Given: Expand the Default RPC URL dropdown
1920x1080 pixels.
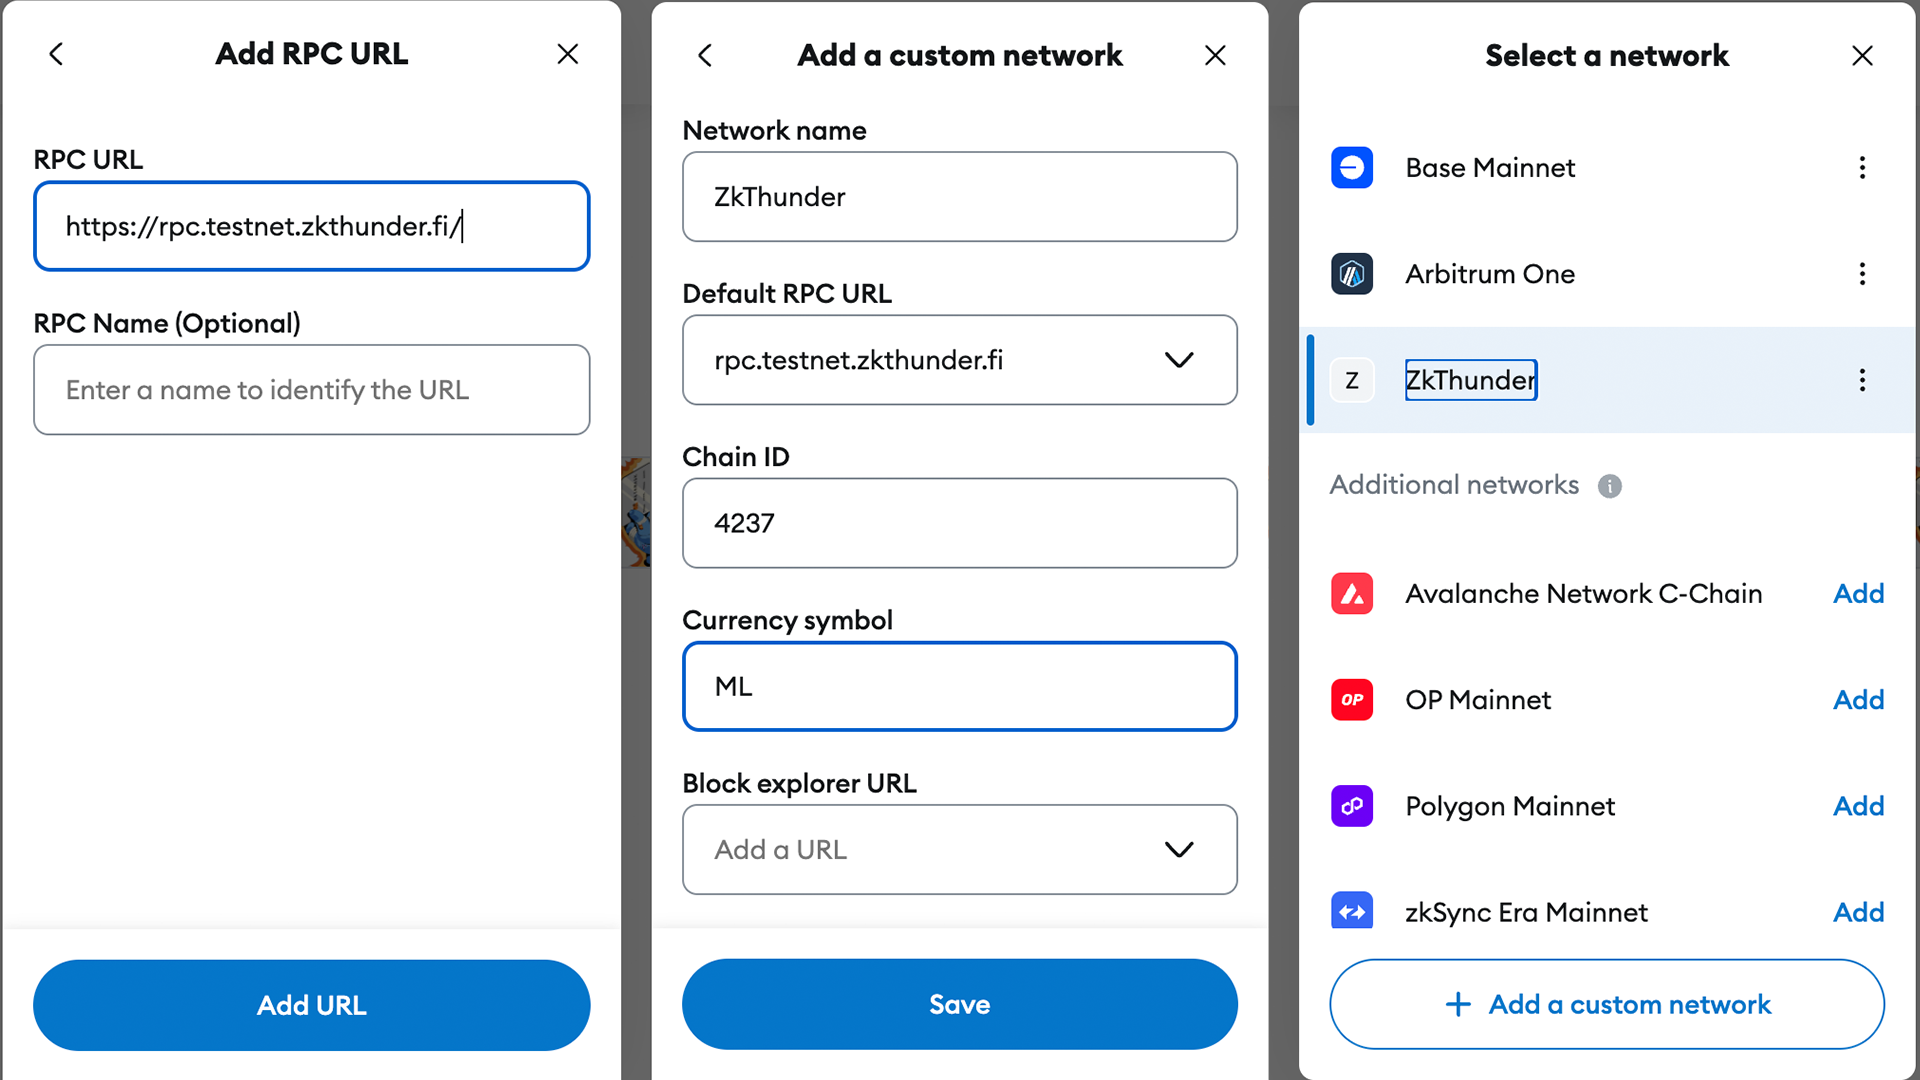Looking at the screenshot, I should [1179, 360].
